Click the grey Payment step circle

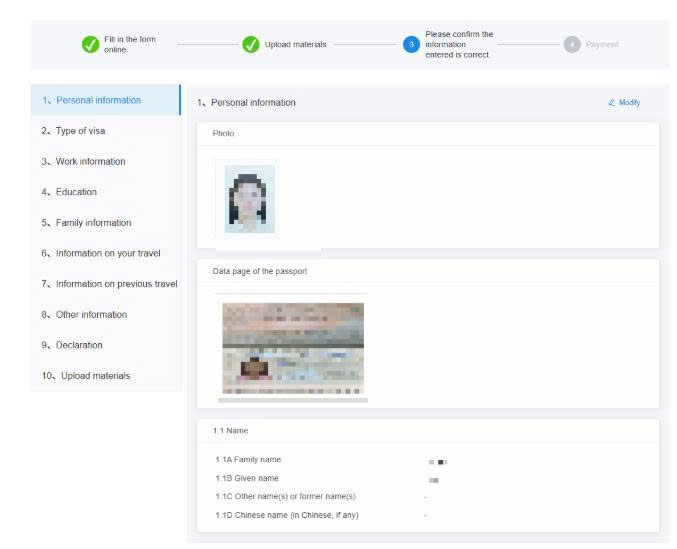572,44
